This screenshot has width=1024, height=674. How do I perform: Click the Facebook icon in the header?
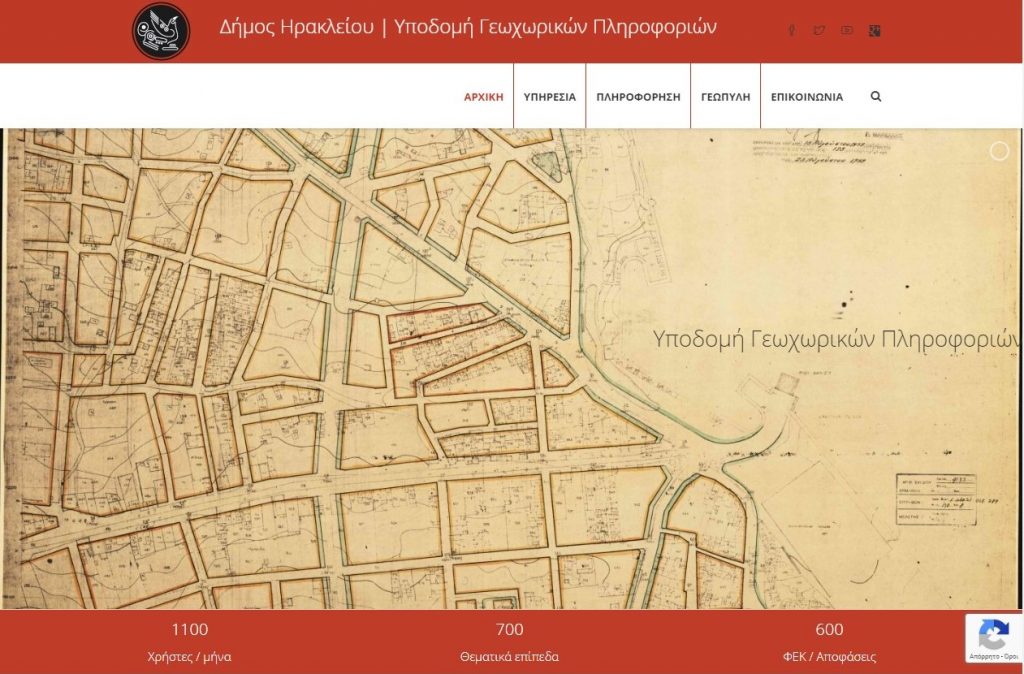coord(792,30)
